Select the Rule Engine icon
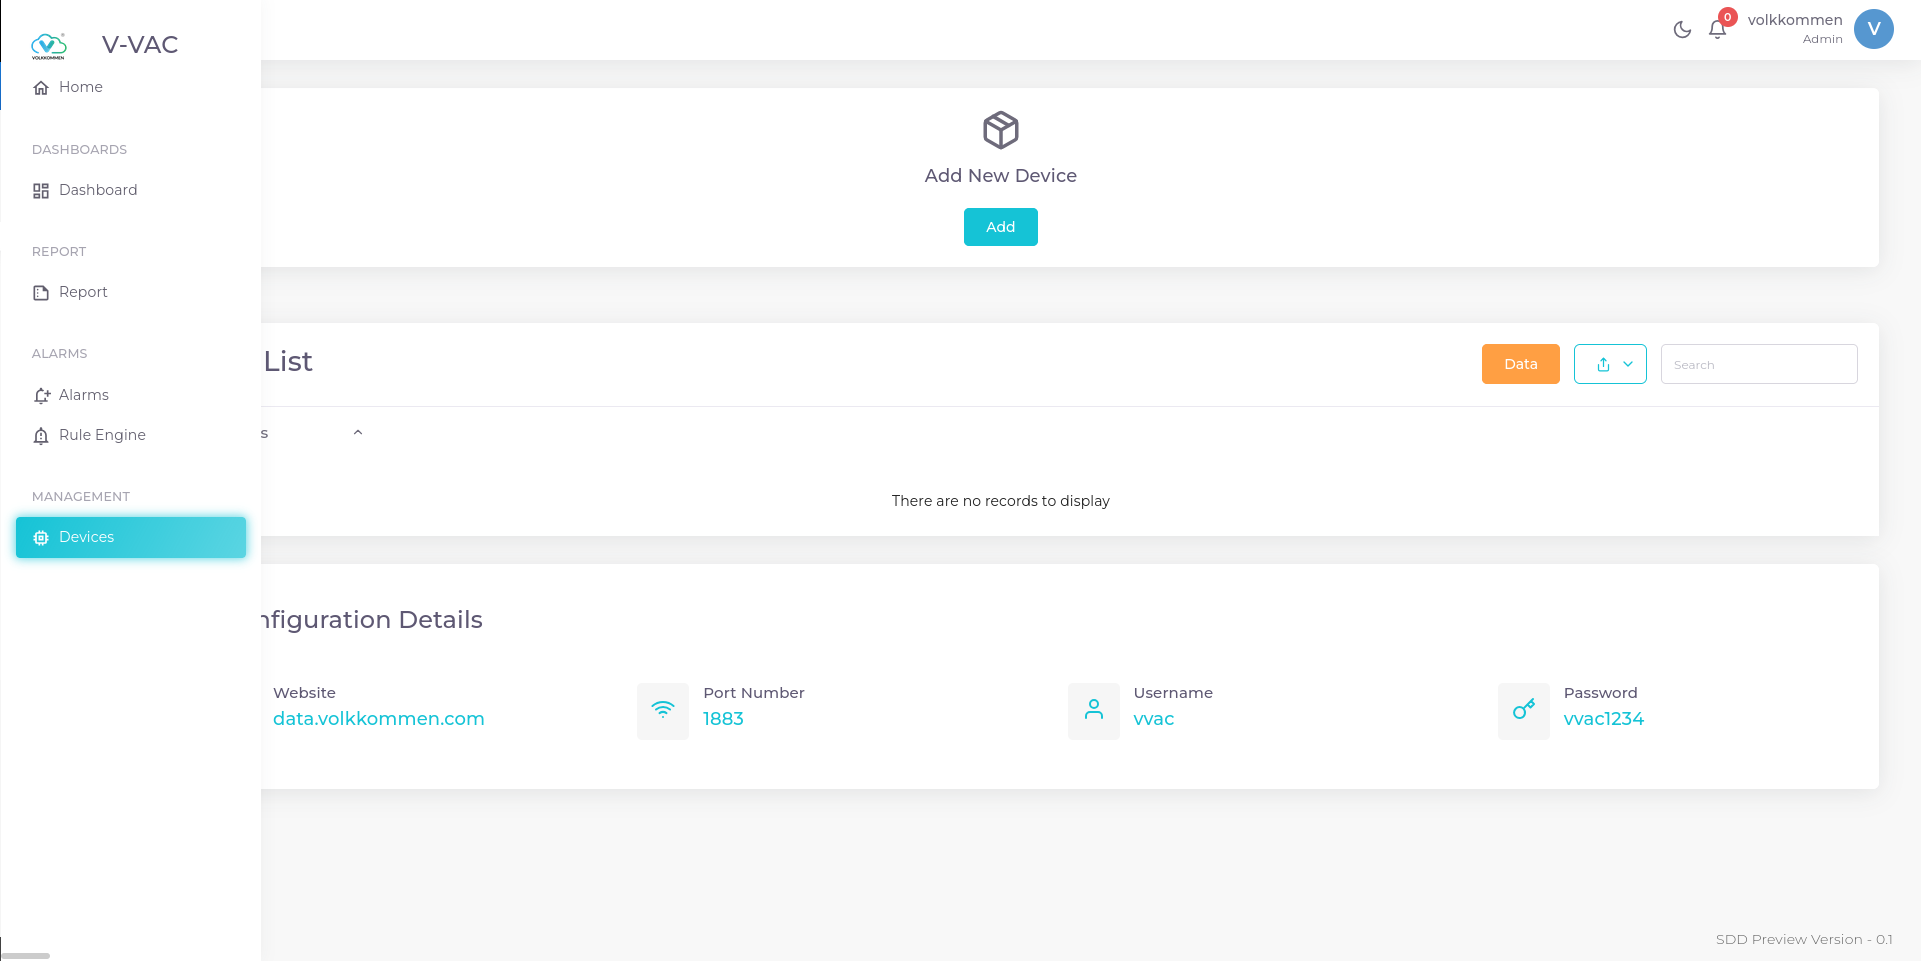 [40, 435]
